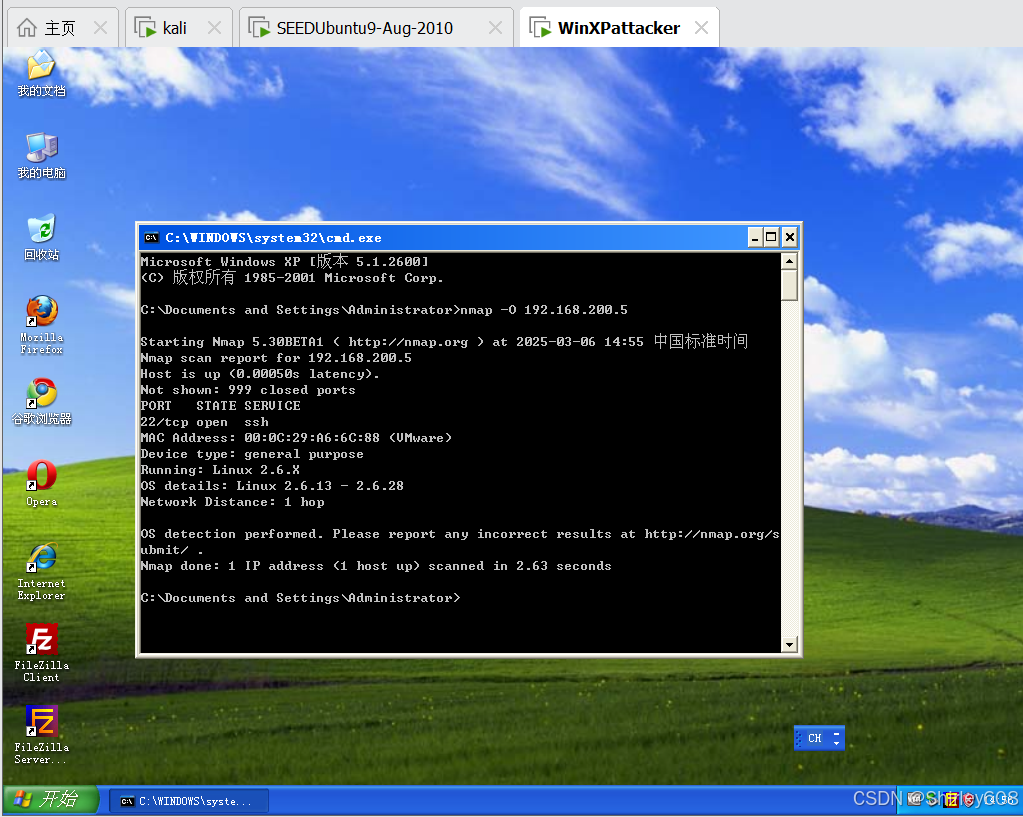Launch Google Chrome browser shortcut
This screenshot has height=817, width=1023.
(41, 402)
